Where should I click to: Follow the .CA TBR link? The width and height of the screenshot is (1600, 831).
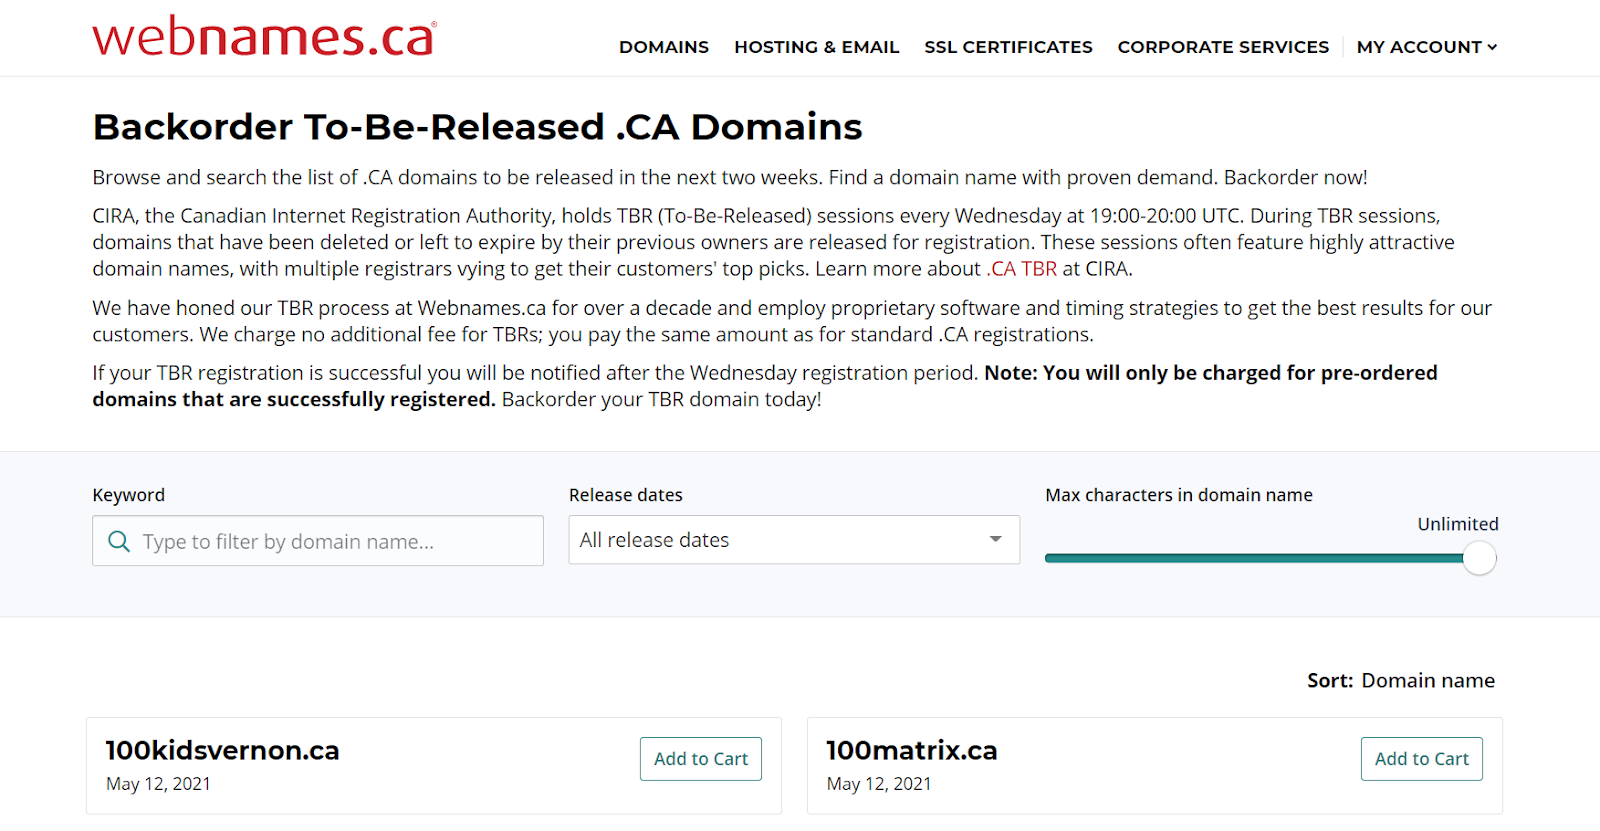(1022, 269)
